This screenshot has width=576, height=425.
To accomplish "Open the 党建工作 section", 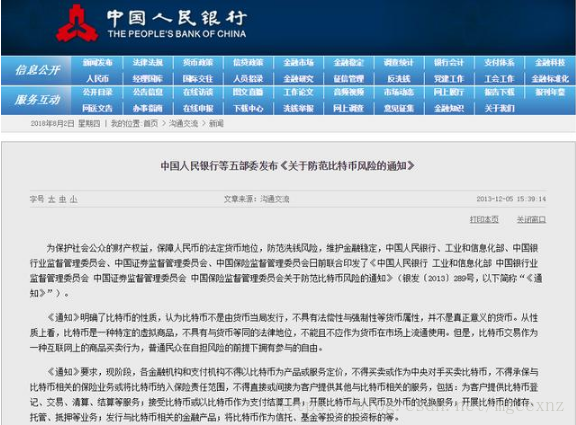I will 449,79.
